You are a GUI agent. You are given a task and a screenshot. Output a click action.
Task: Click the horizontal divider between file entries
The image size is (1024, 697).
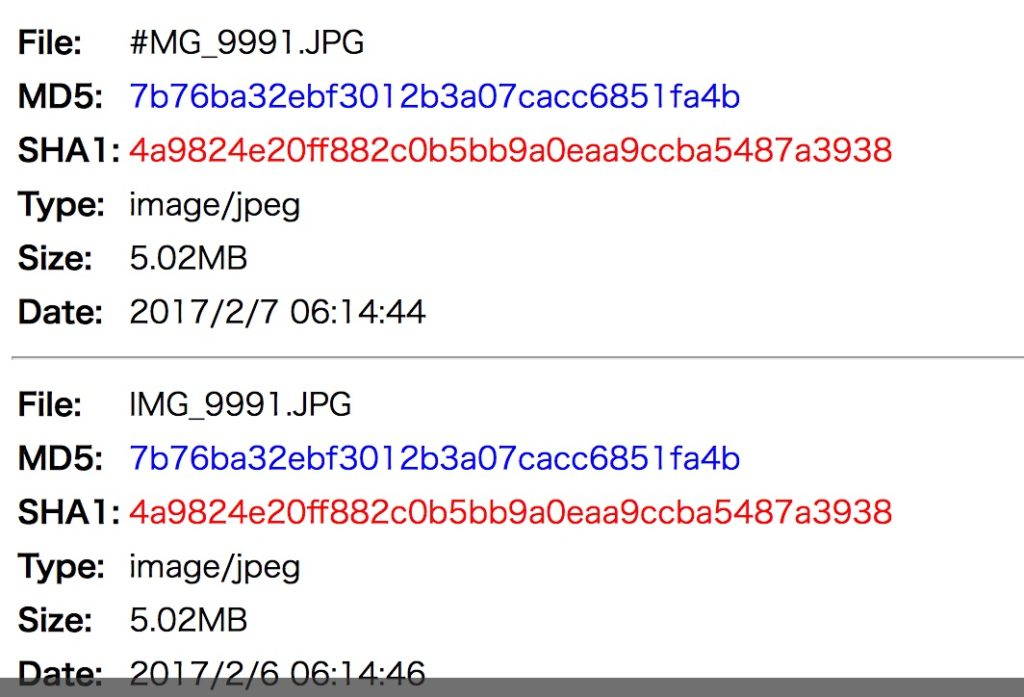(x=517, y=357)
